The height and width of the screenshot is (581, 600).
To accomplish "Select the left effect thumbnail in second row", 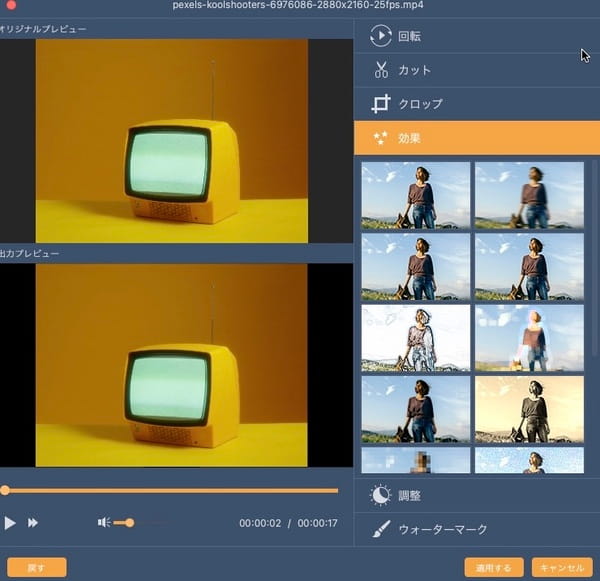I will [416, 267].
